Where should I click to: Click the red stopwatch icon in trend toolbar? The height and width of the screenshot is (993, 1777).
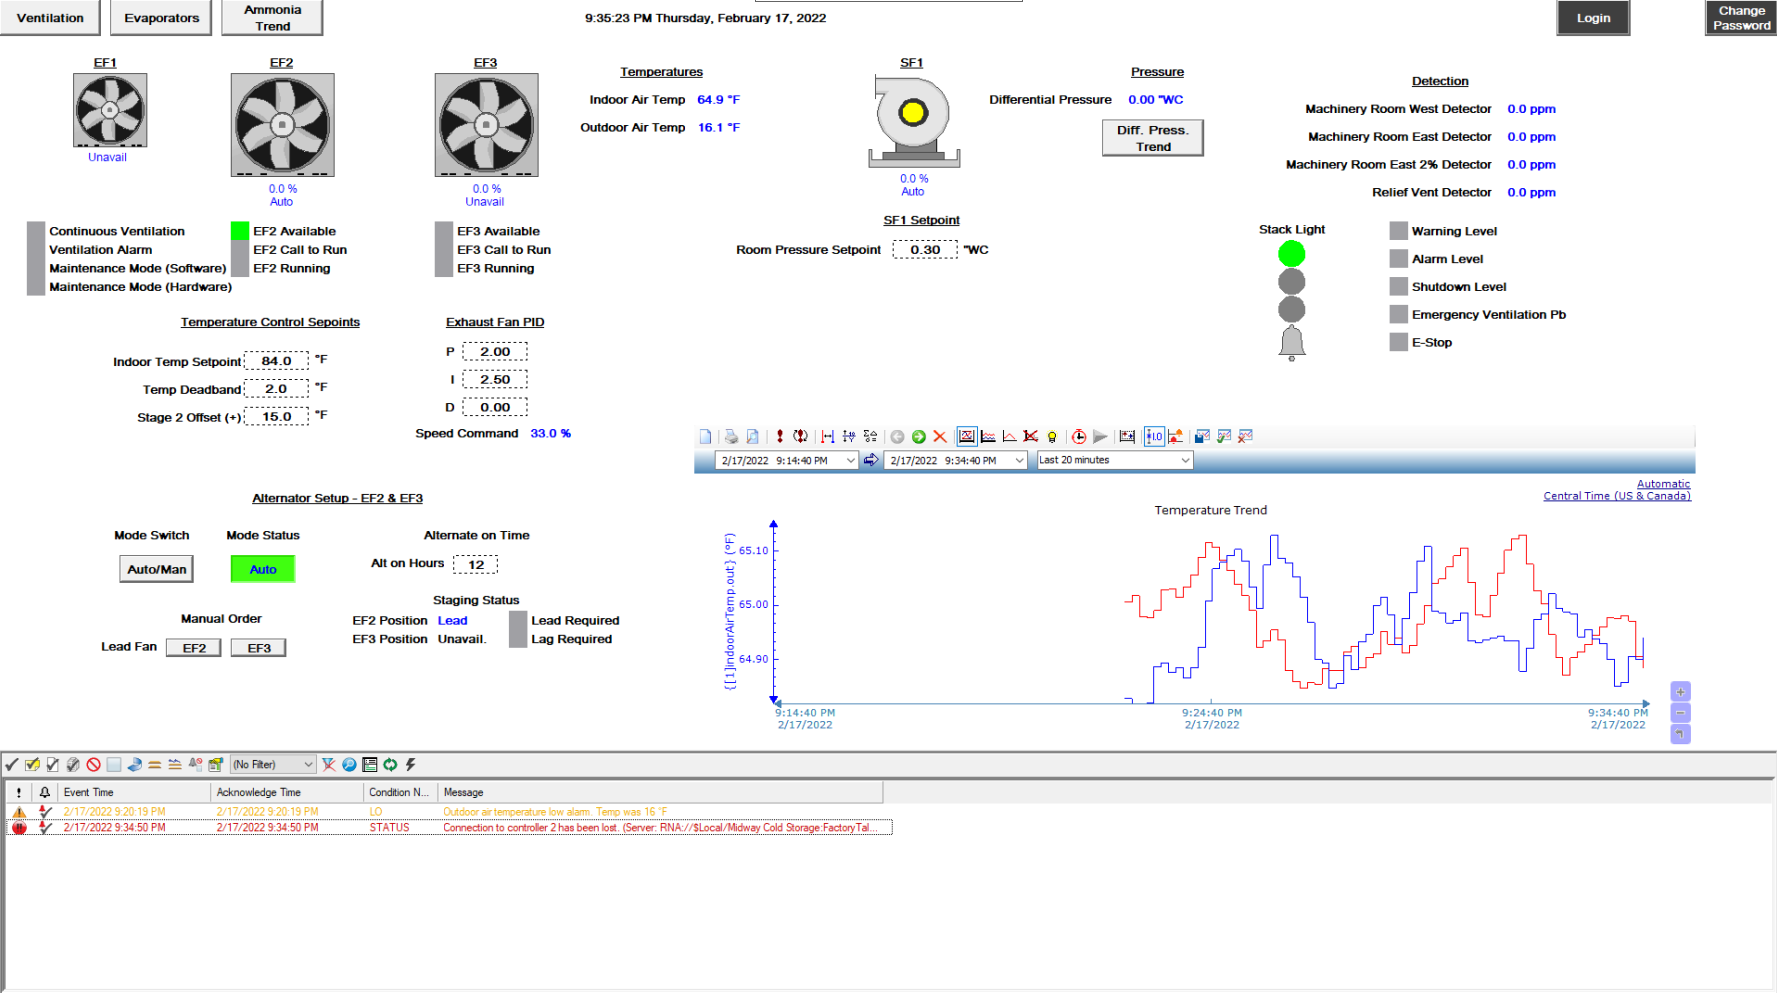pyautogui.click(x=1078, y=437)
